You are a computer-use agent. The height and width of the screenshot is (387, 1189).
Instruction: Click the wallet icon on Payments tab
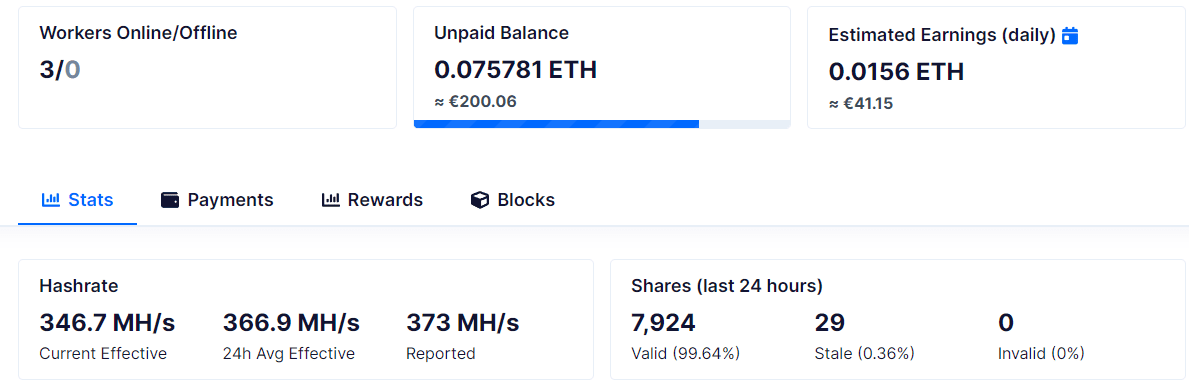click(x=170, y=200)
